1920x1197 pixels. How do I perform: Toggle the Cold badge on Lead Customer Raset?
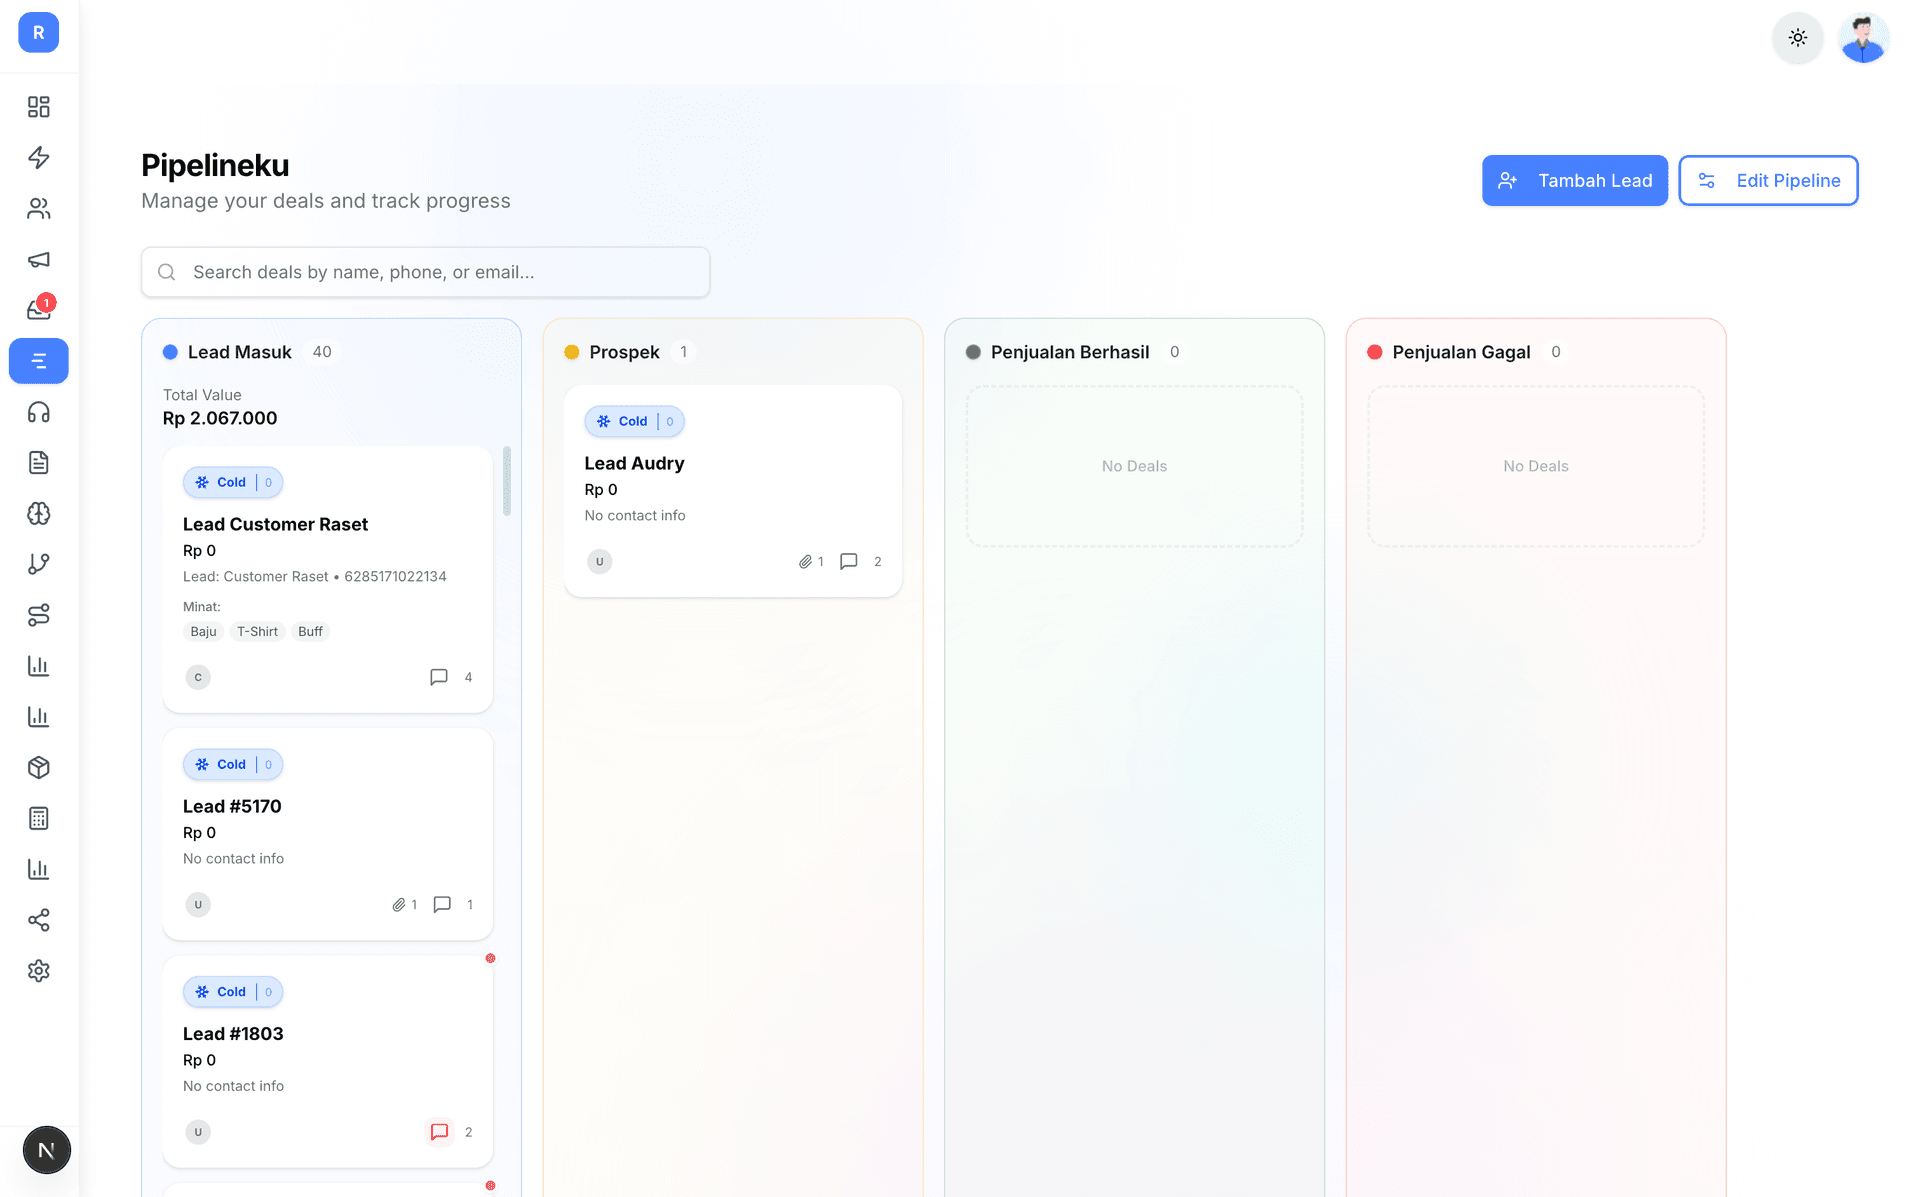[232, 482]
